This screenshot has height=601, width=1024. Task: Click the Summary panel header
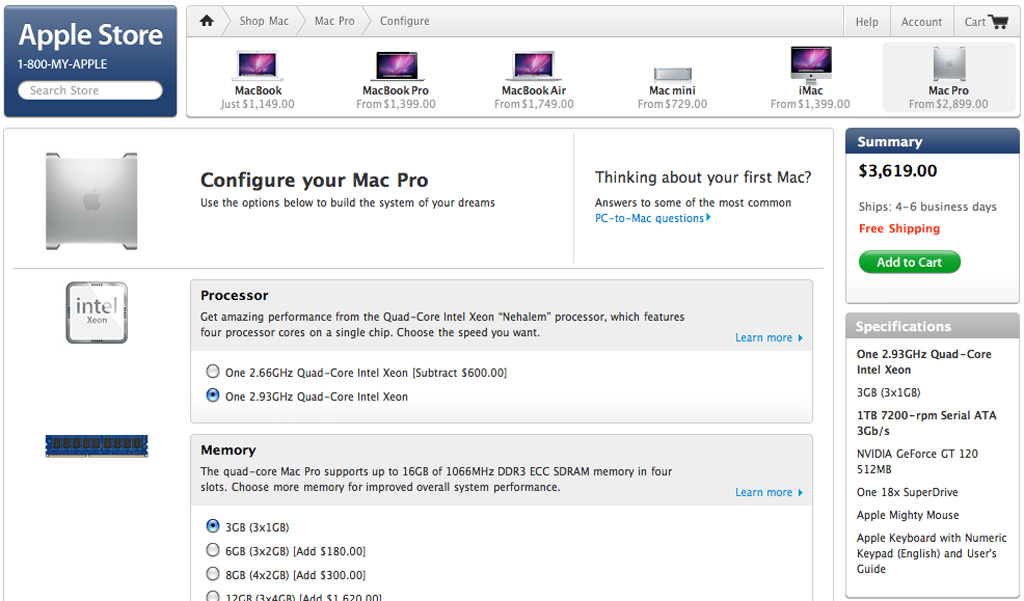point(933,141)
